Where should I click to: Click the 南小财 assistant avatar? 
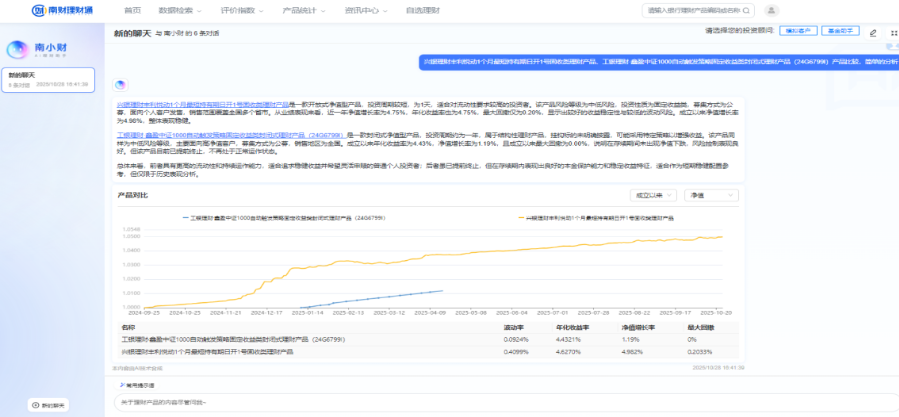click(x=18, y=49)
